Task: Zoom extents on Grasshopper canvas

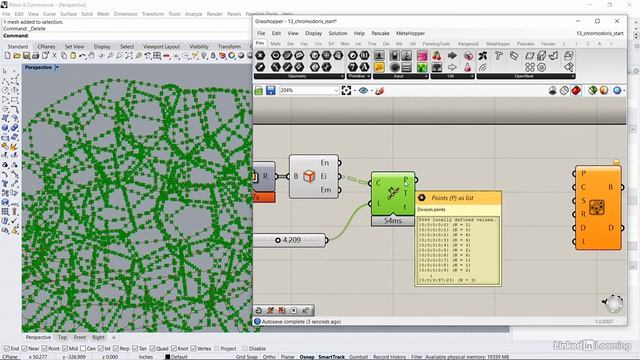Action: (346, 91)
